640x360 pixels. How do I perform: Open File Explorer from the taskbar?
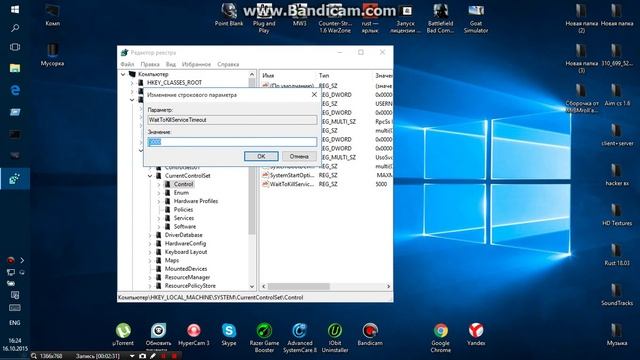(15, 68)
